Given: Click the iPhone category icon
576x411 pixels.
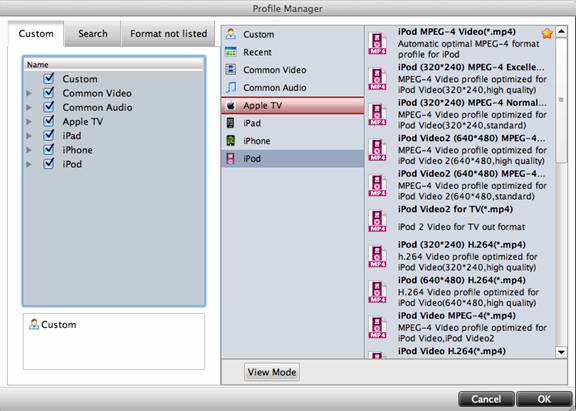Looking at the screenshot, I should [230, 141].
